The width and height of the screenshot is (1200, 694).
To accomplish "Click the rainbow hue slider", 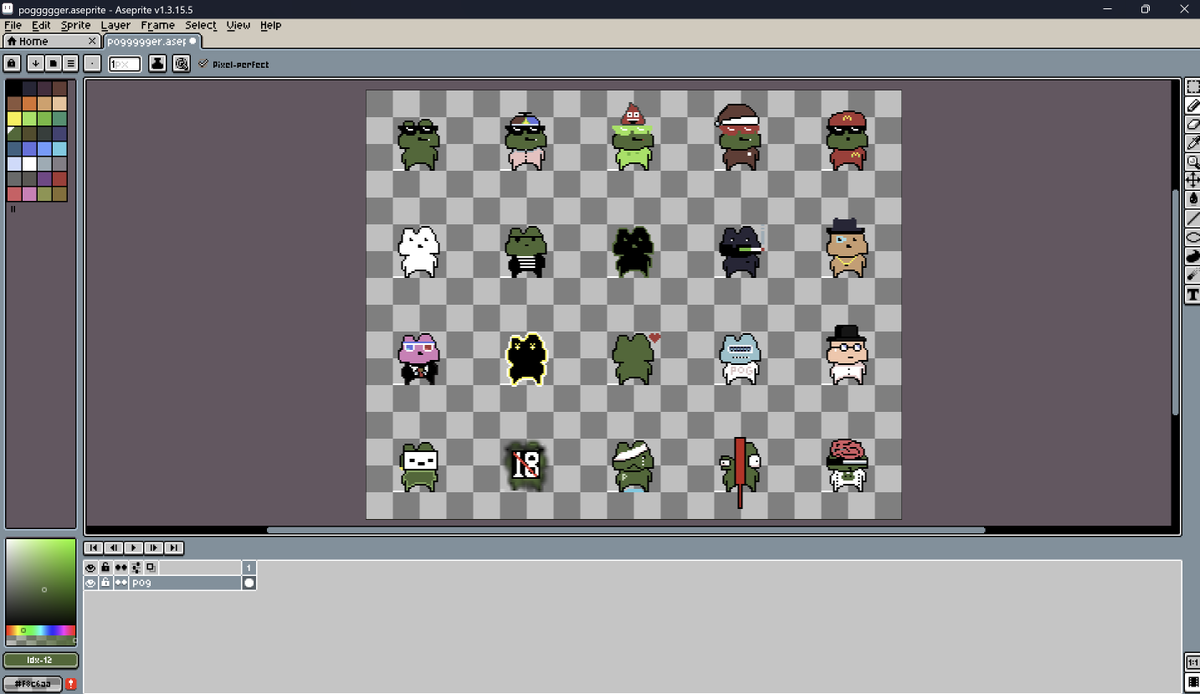I will click(x=41, y=630).
